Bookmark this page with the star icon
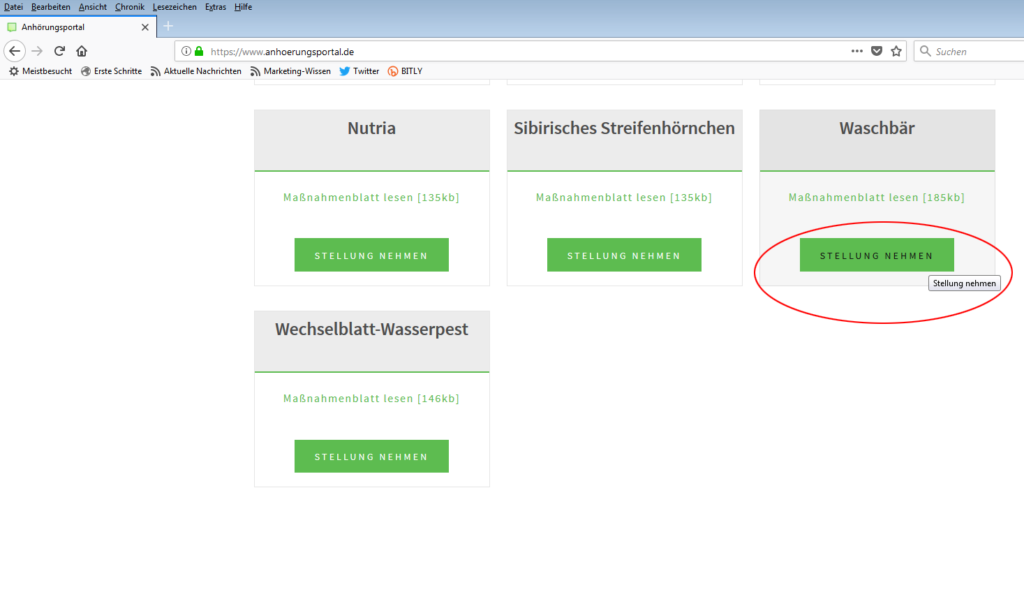Screen dimensions: 1024x592 point(896,51)
